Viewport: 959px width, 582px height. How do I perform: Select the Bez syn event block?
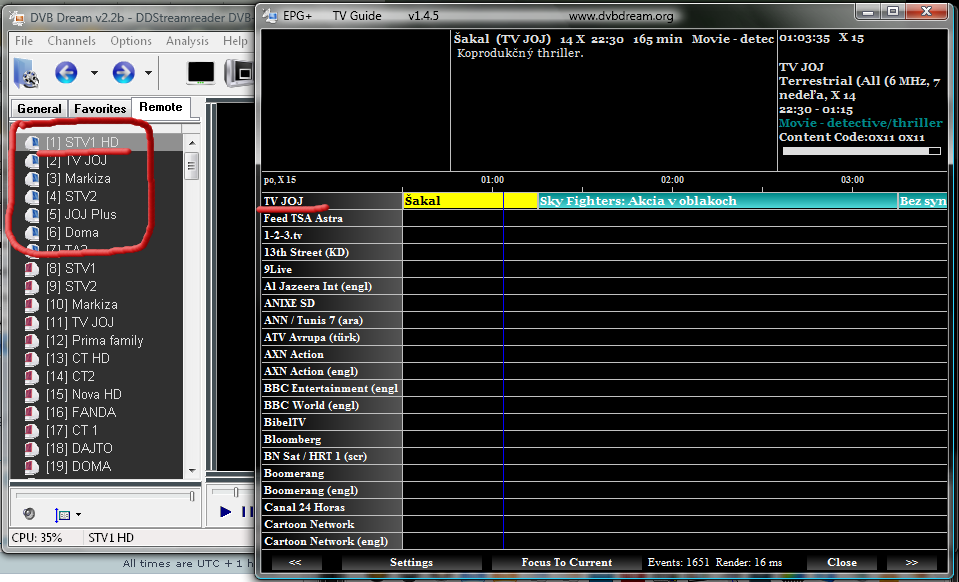coord(922,201)
